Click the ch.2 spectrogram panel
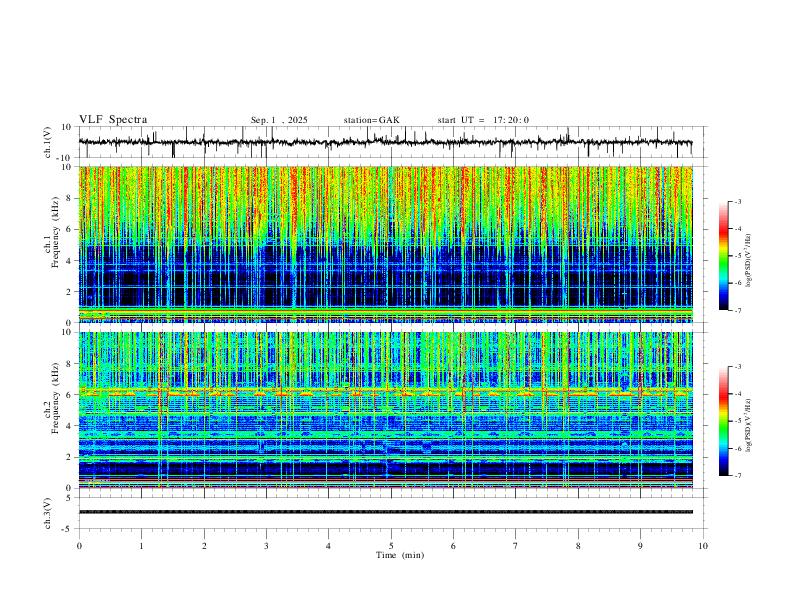This screenshot has height=612, width=792. pyautogui.click(x=386, y=410)
